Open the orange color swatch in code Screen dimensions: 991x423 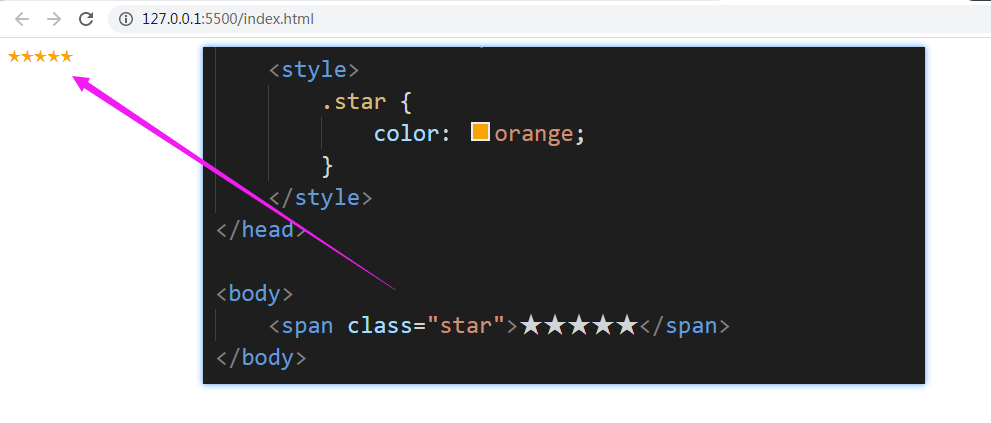[480, 132]
